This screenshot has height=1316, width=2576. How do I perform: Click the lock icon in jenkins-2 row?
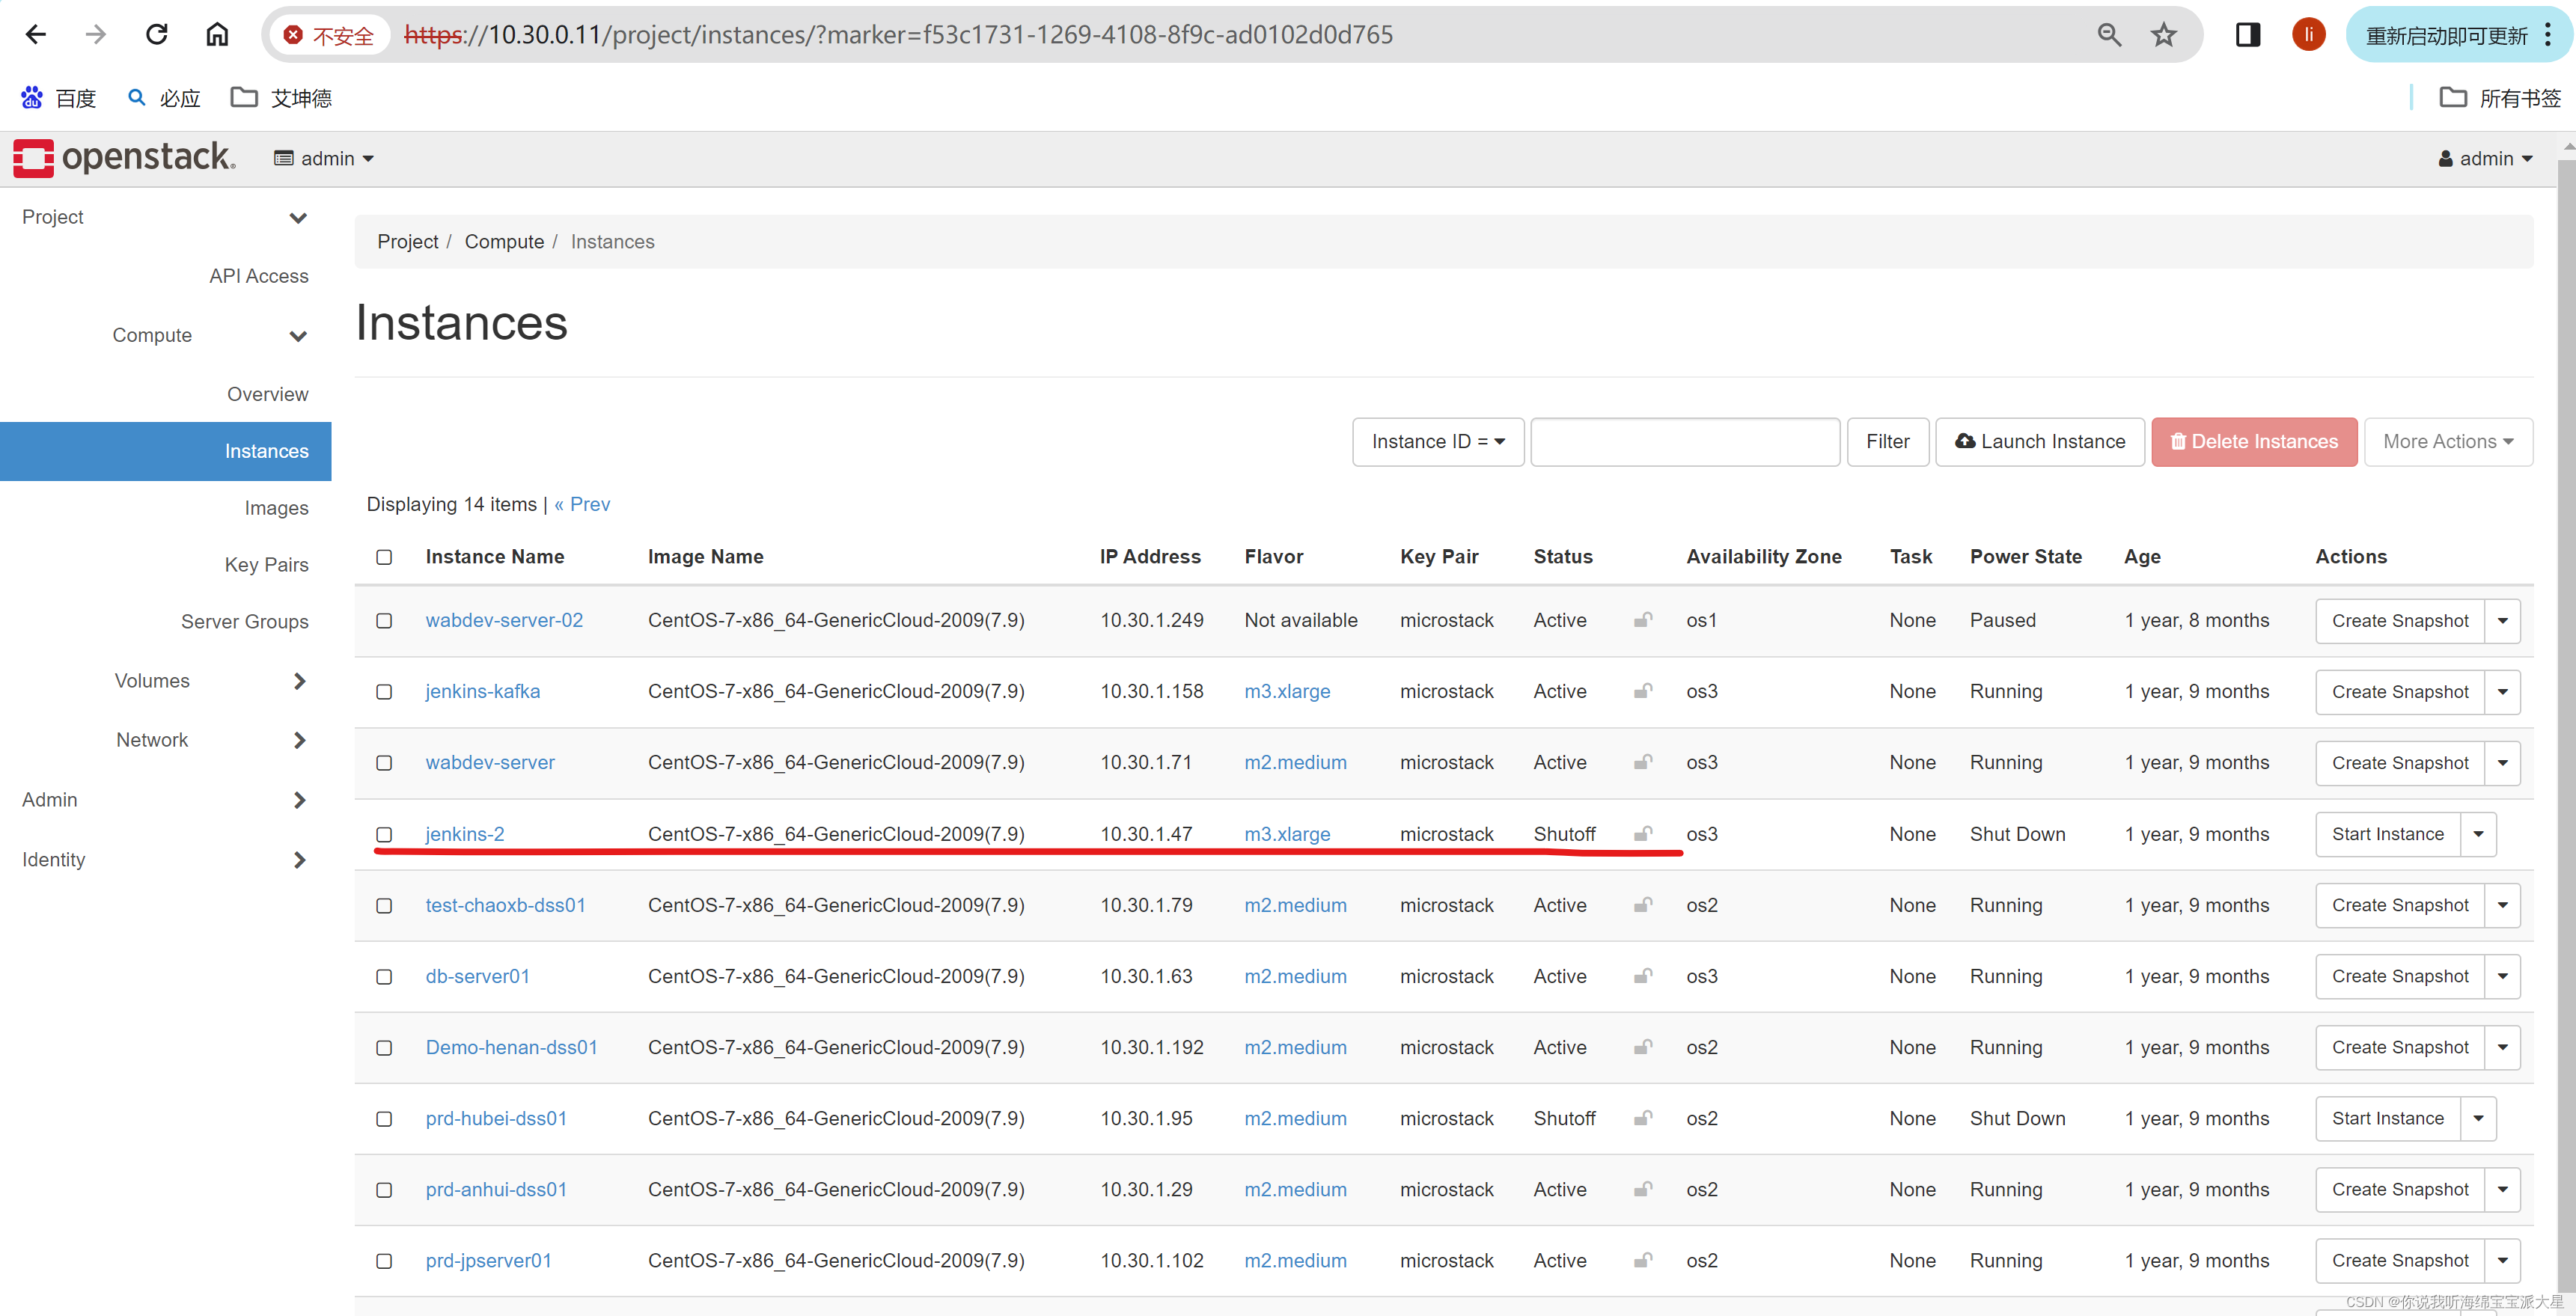click(1642, 833)
